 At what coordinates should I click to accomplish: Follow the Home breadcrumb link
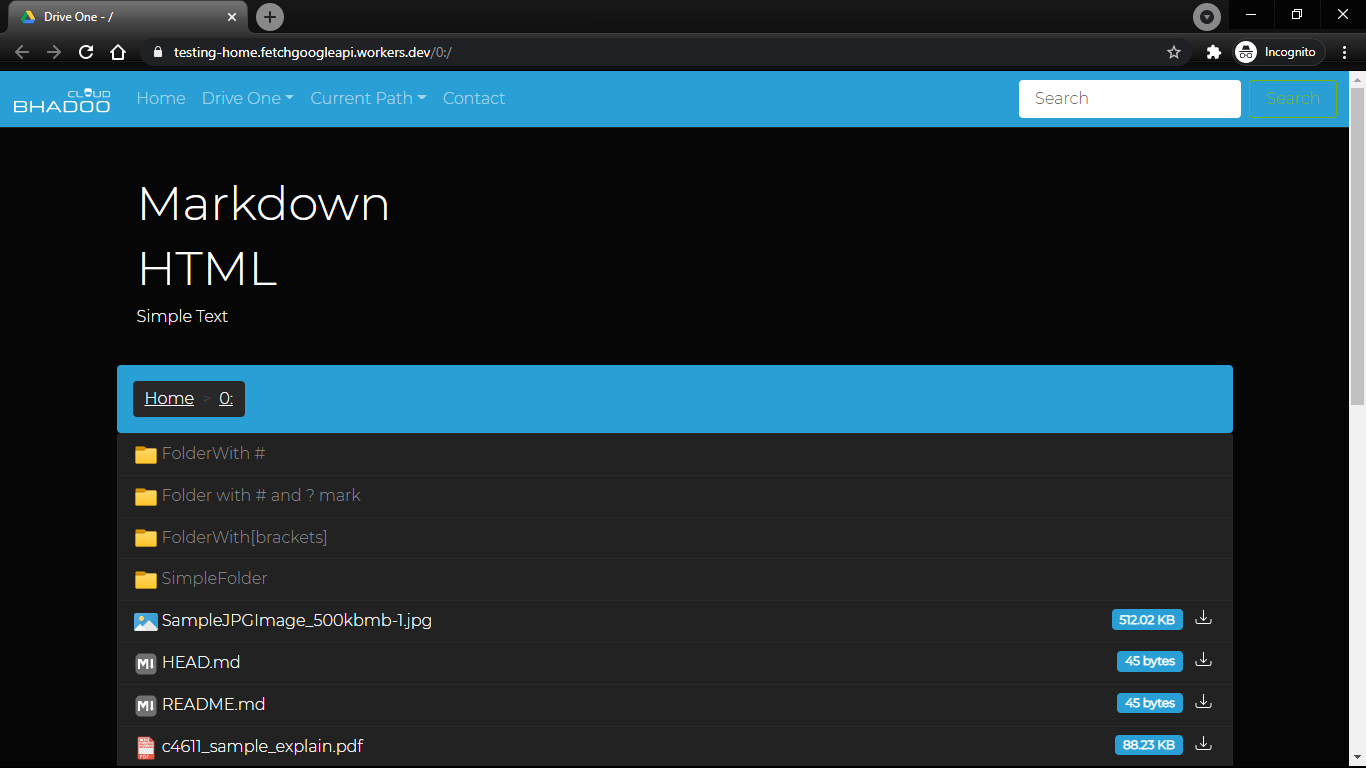(x=169, y=398)
